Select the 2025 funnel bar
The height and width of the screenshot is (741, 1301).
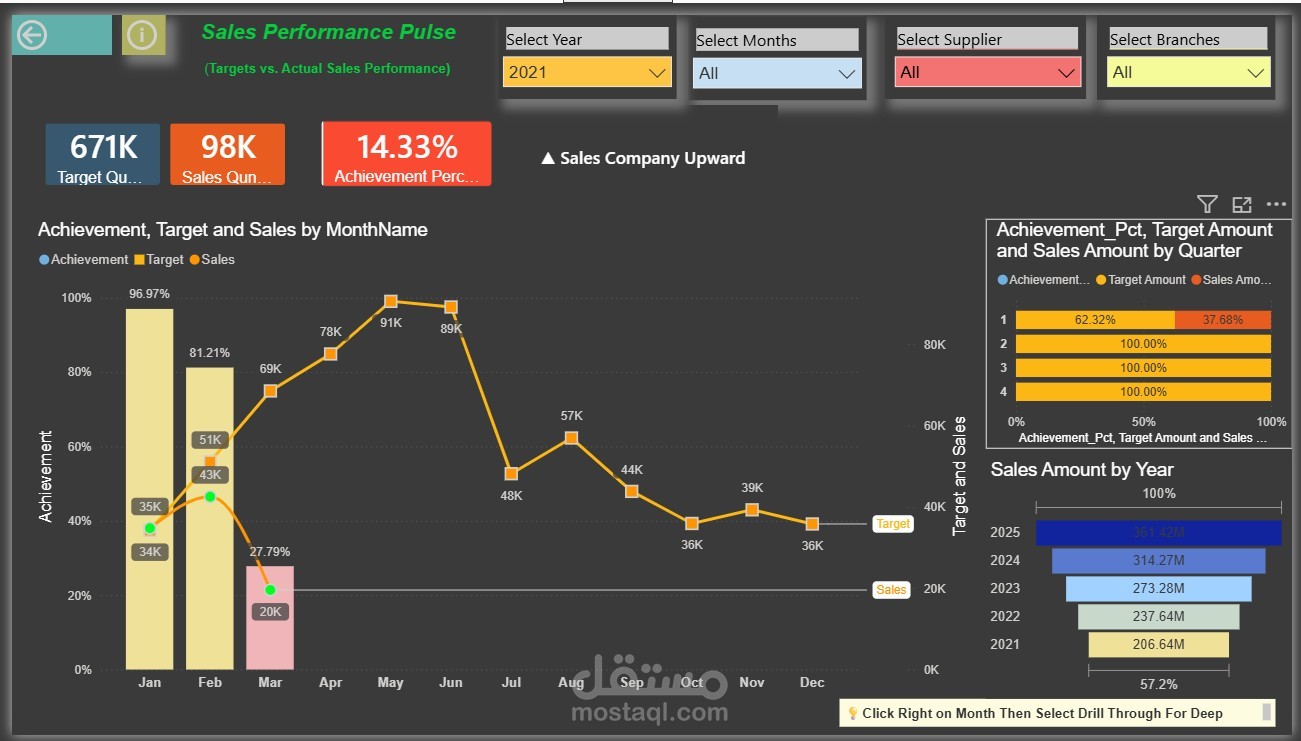pyautogui.click(x=1159, y=533)
